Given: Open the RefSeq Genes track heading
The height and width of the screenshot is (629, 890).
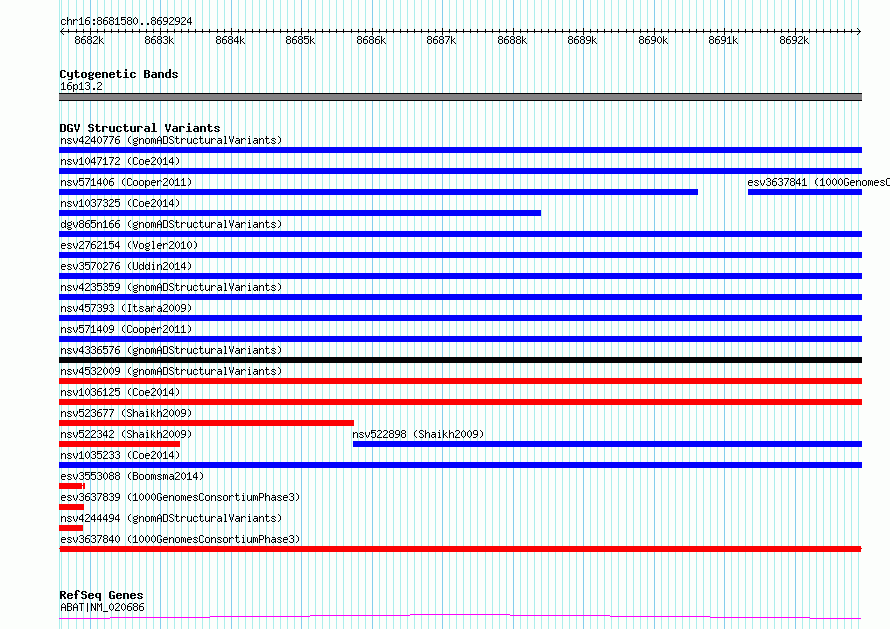Looking at the screenshot, I should (101, 595).
